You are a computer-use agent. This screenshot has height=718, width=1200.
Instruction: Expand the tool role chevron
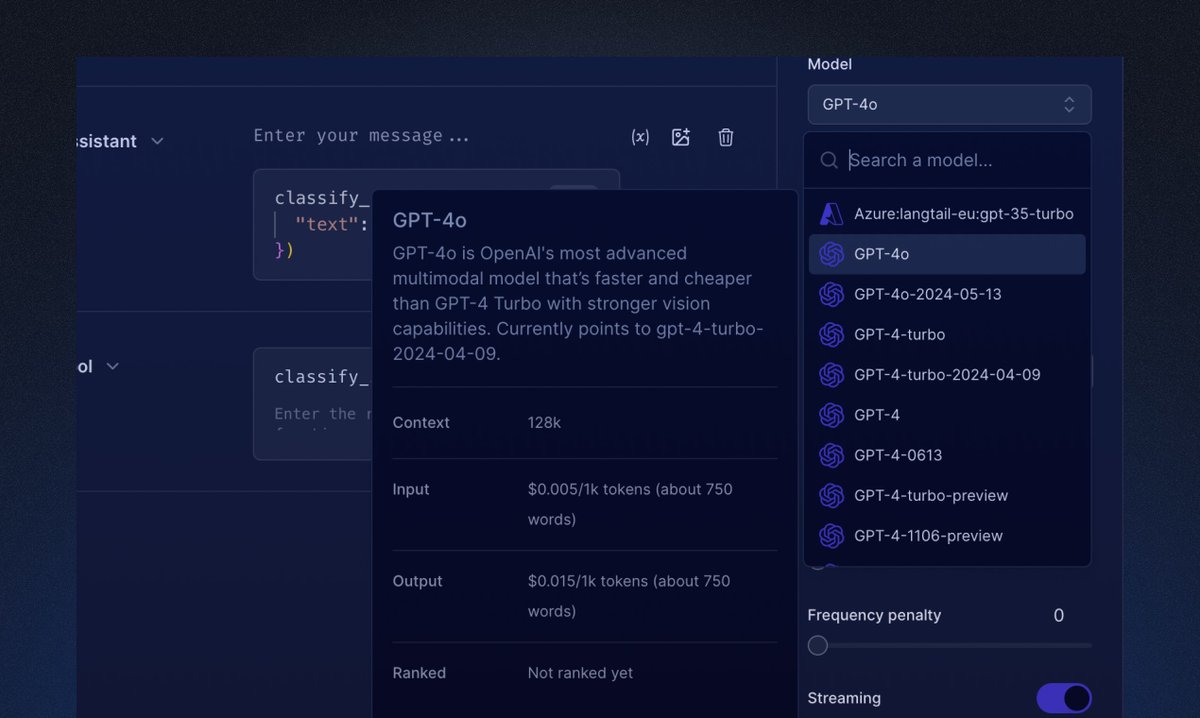coord(113,366)
